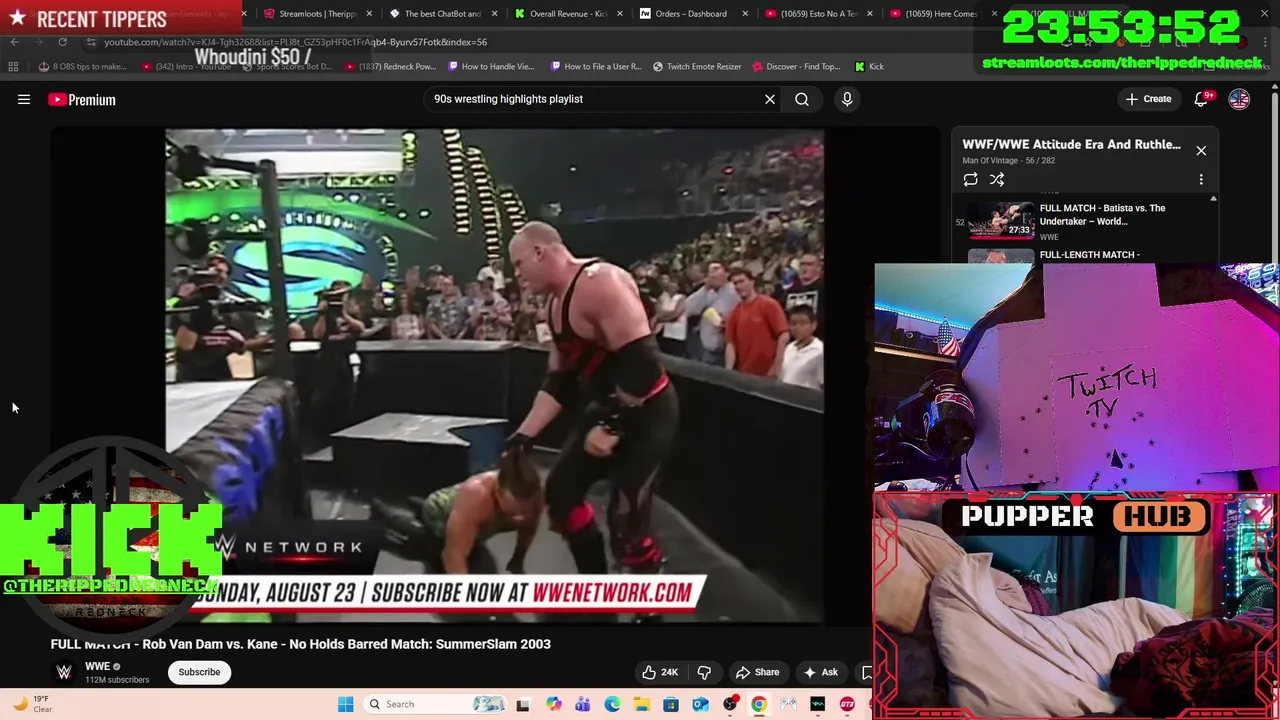Switch to Chrome on the taskbar
The image size is (1280, 720).
pyautogui.click(x=759, y=704)
